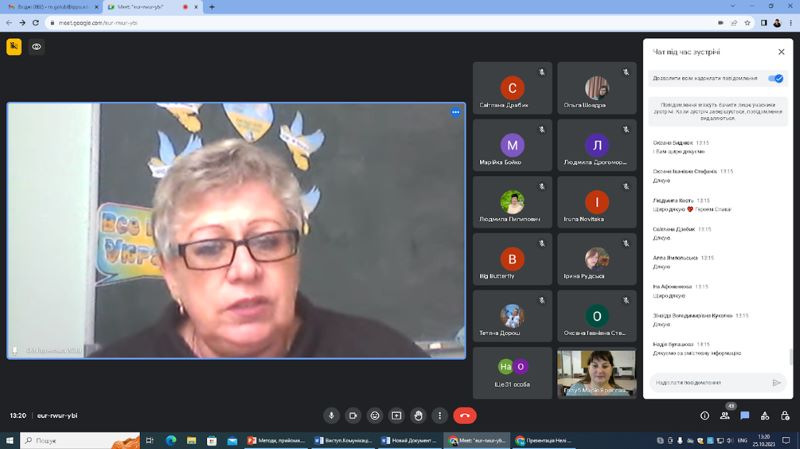Viewport: 800px width, 449px height.
Task: Switch to the PowerPoint 'Методи, прийоми...' taskbar window
Action: (276, 440)
